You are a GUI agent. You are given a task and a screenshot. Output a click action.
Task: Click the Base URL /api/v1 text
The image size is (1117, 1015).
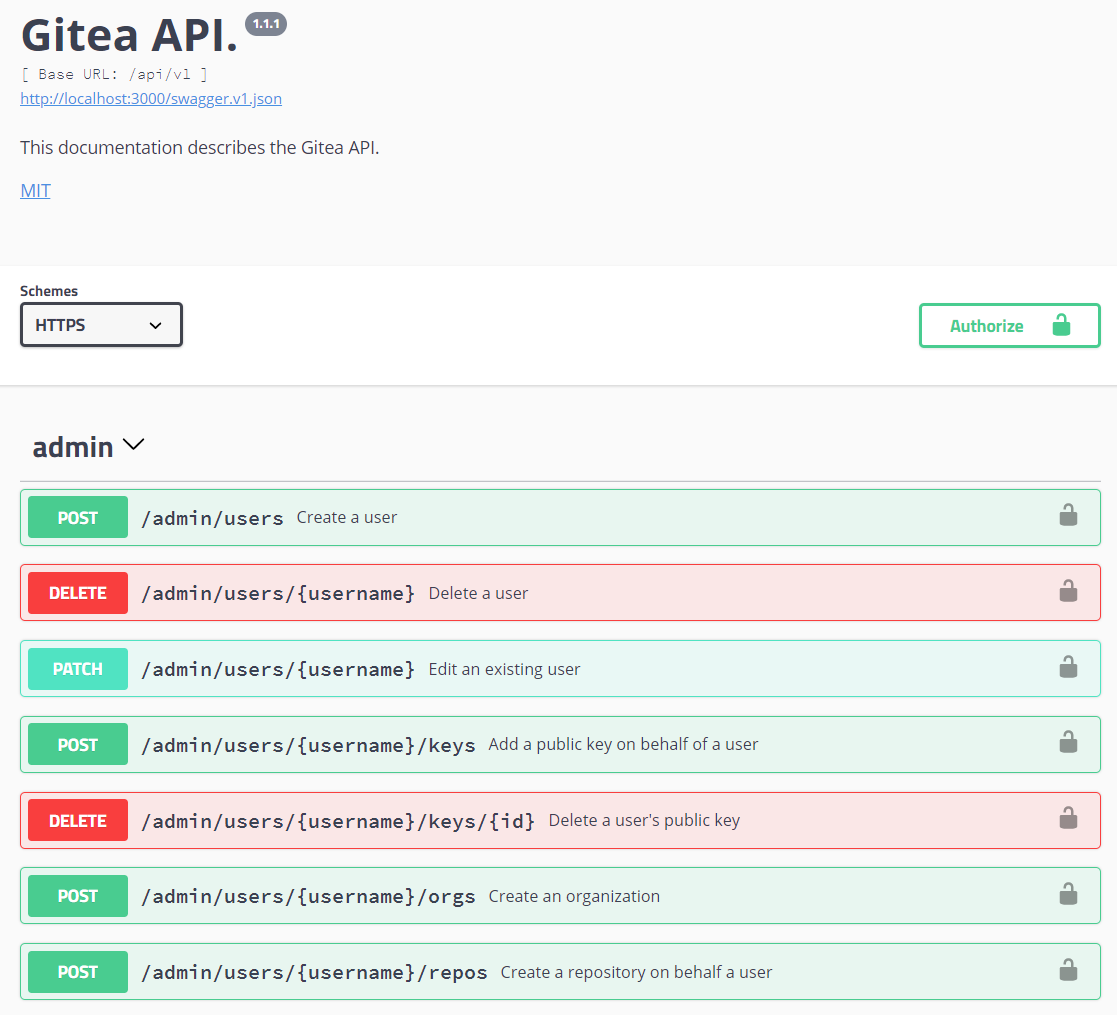click(x=114, y=74)
